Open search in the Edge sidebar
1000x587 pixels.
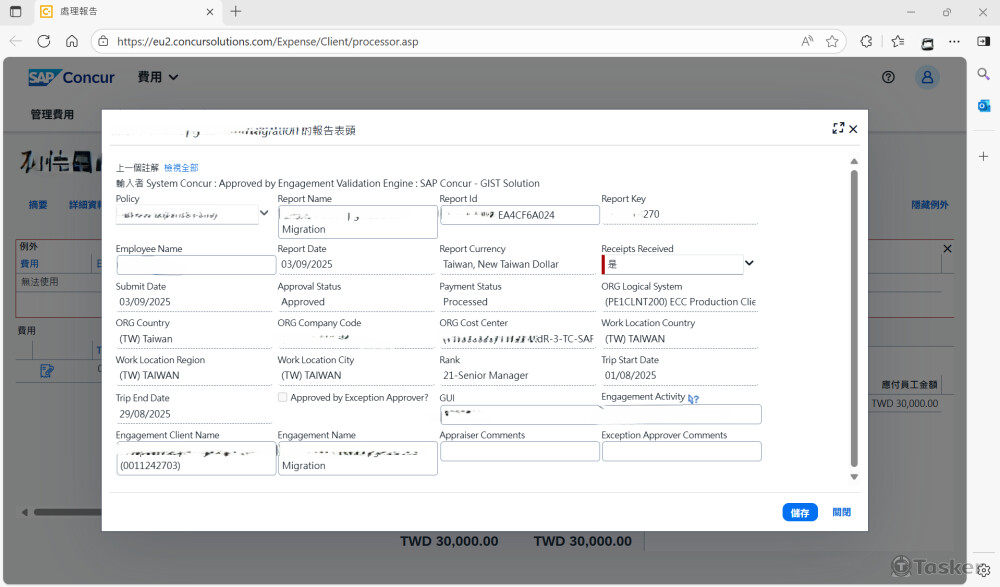pyautogui.click(x=983, y=73)
